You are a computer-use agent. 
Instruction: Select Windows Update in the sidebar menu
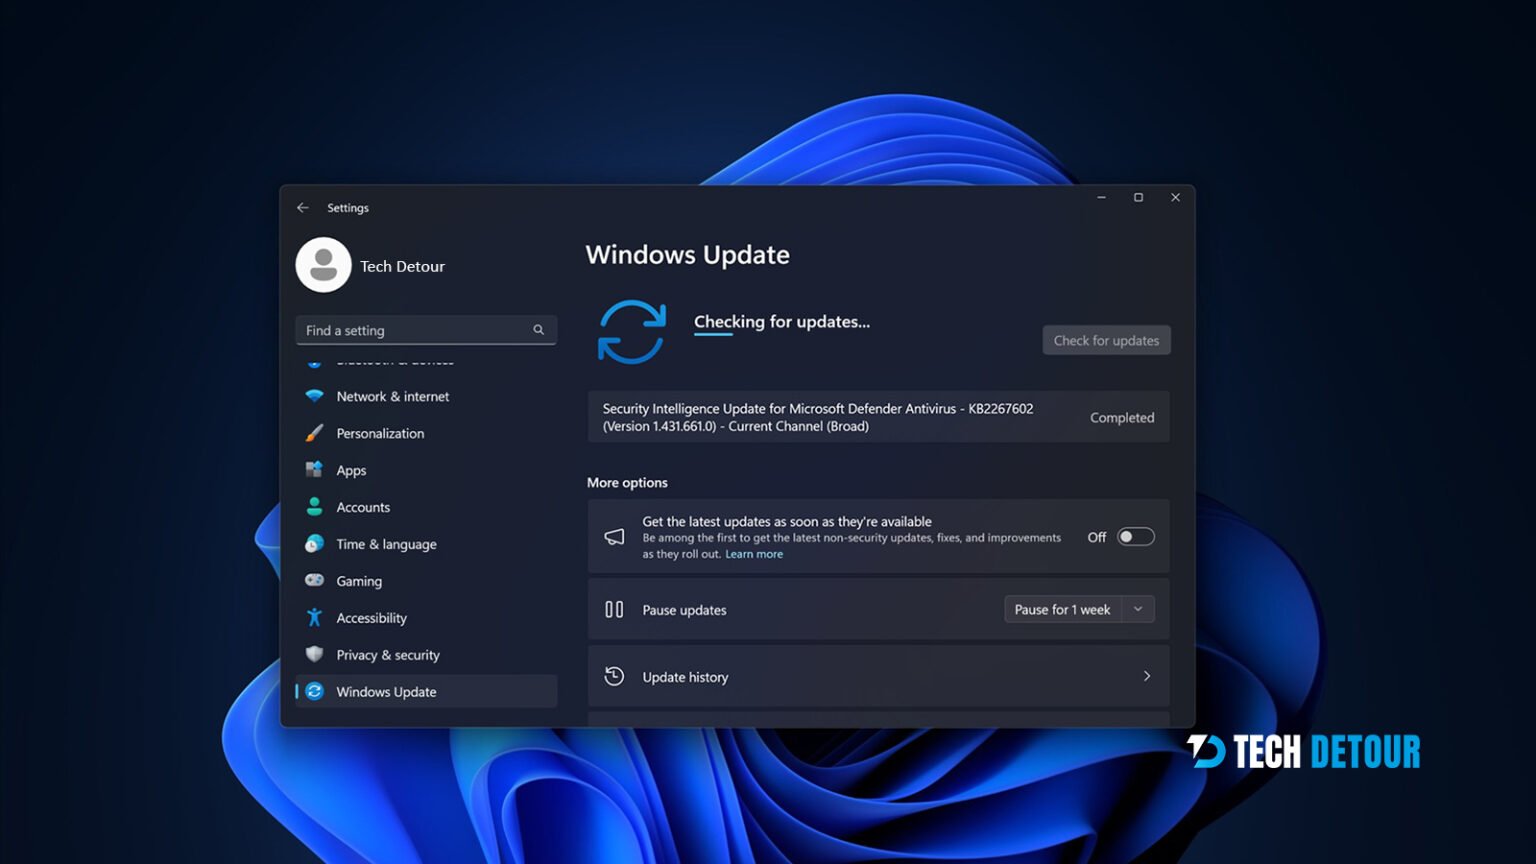[386, 691]
